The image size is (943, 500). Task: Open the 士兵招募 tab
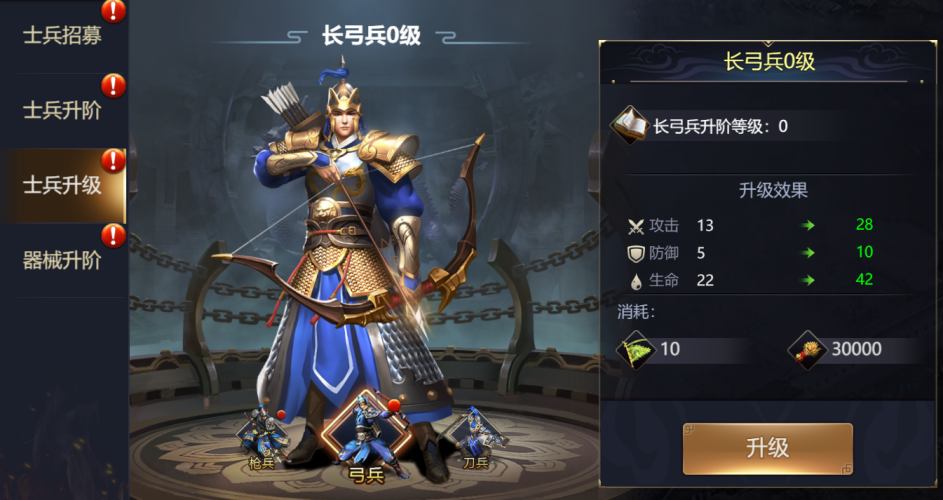tap(63, 35)
